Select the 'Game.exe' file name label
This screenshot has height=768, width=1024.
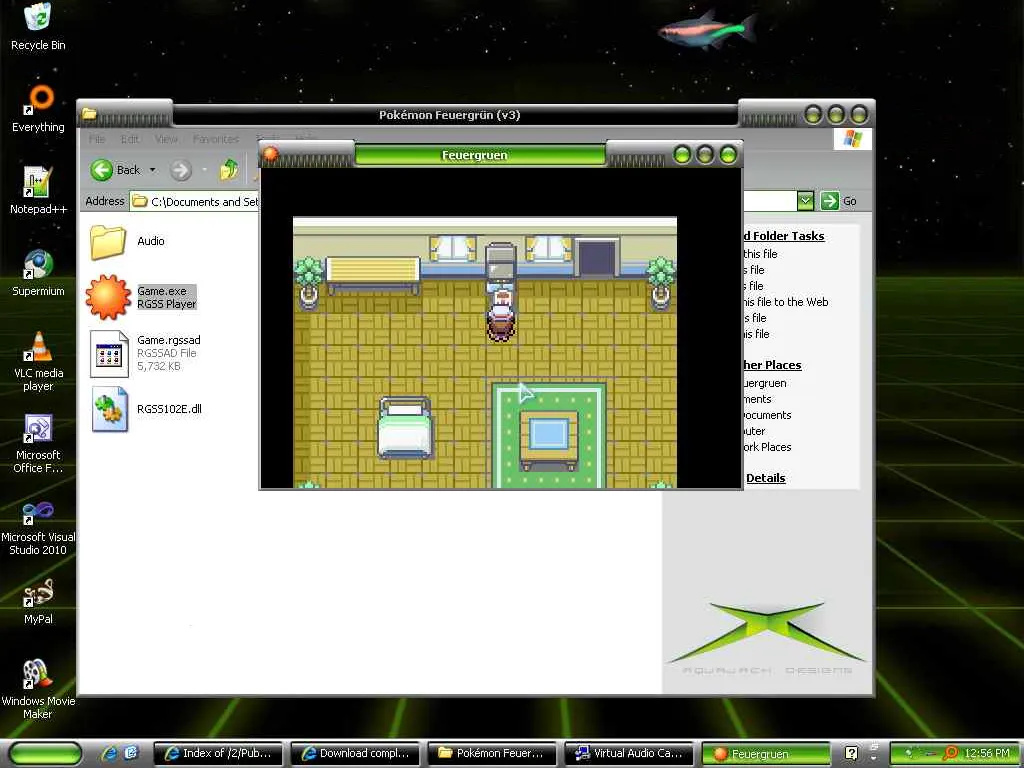point(162,291)
